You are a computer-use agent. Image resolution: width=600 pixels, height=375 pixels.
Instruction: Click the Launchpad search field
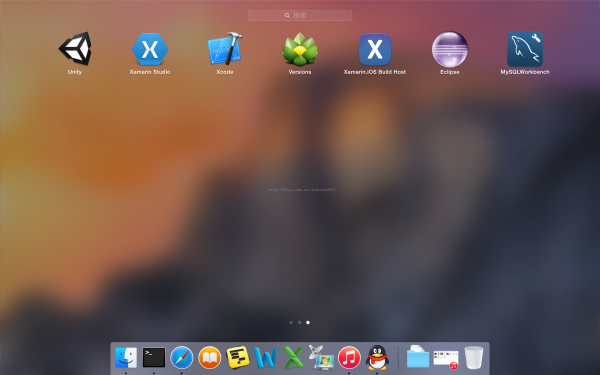(300, 15)
